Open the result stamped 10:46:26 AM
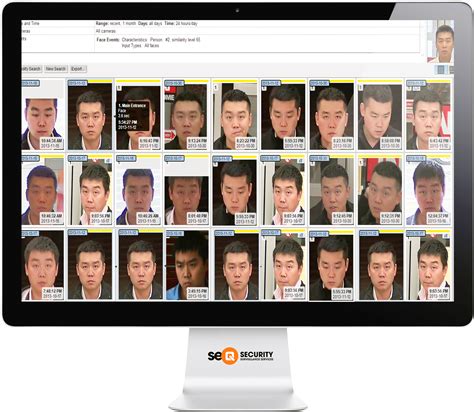This screenshot has height=412, width=474. click(138, 190)
